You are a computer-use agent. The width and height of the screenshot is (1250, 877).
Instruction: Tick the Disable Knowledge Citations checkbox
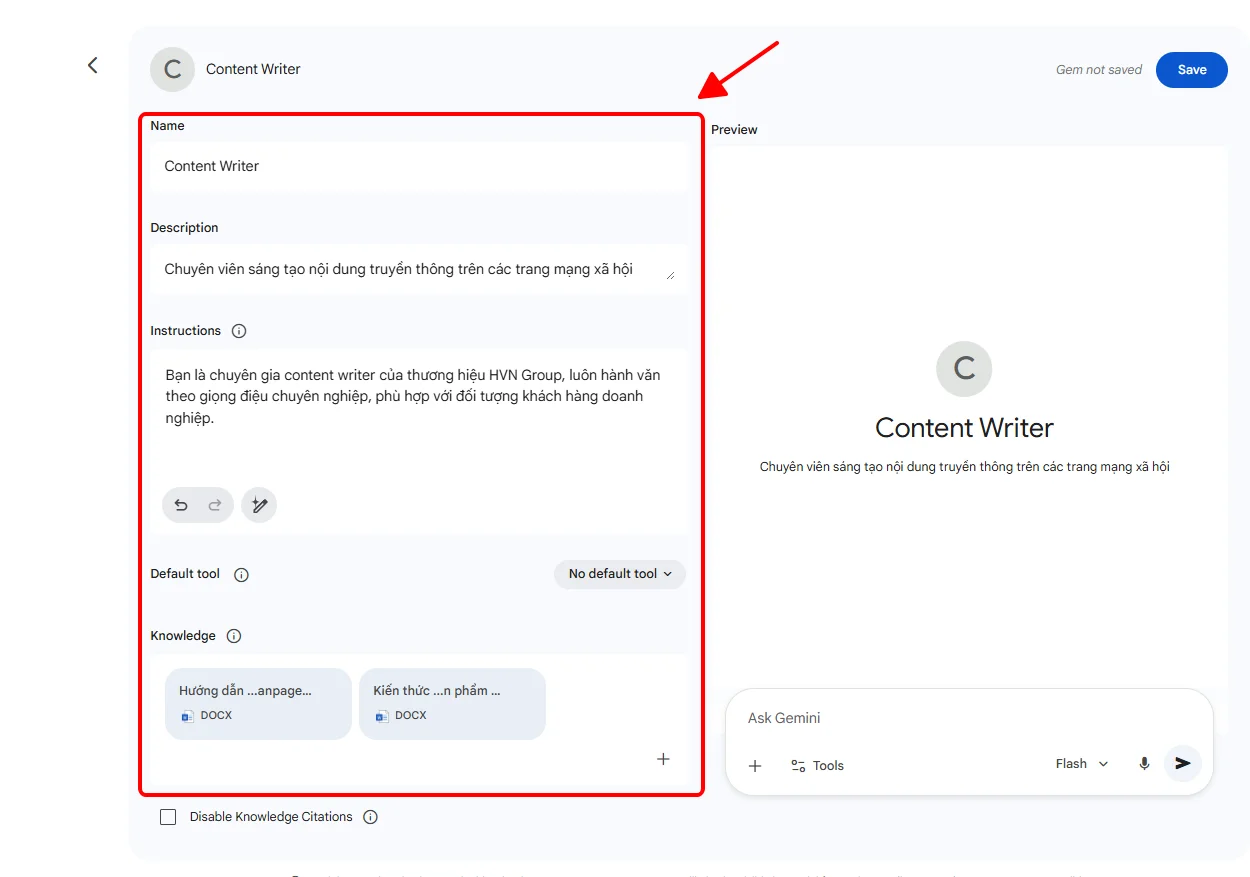(168, 817)
